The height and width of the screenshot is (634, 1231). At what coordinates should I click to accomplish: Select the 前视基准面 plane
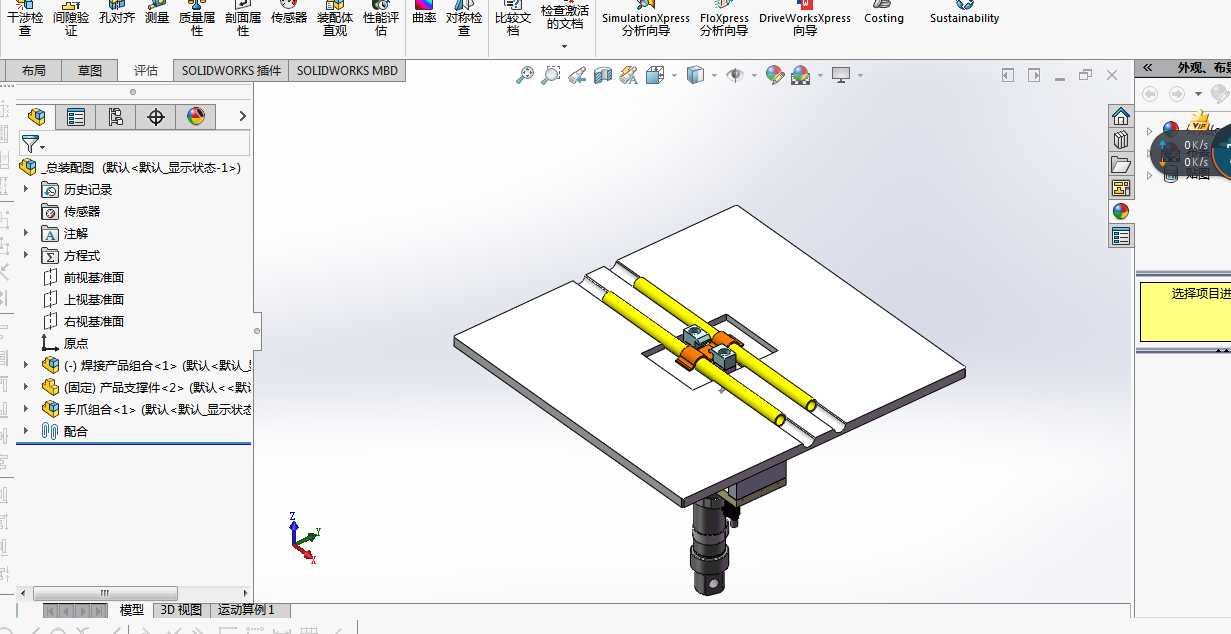click(x=94, y=277)
